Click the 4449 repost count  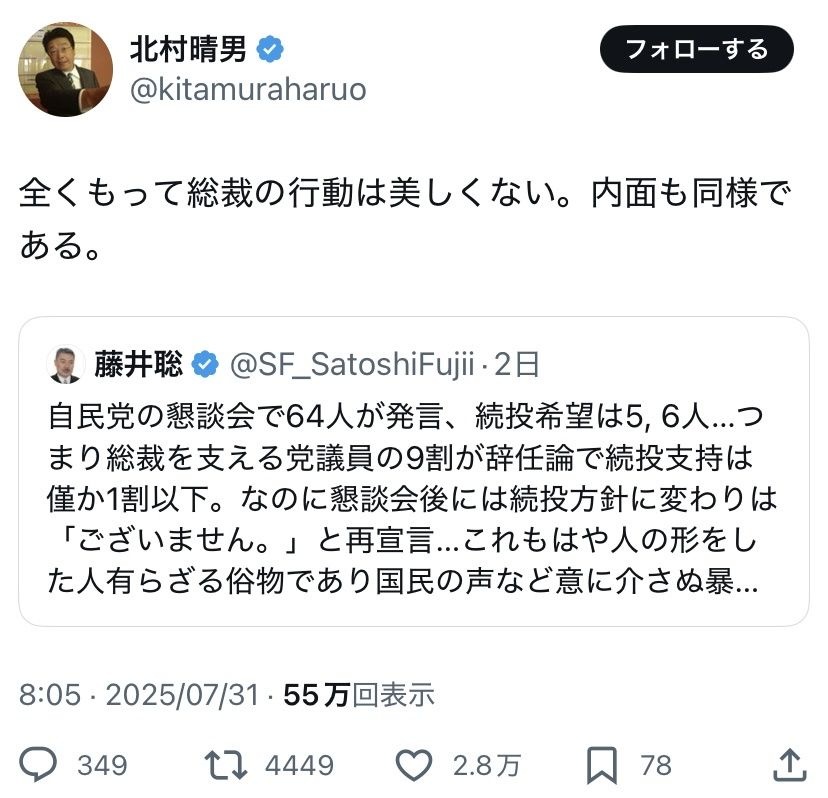click(x=299, y=766)
